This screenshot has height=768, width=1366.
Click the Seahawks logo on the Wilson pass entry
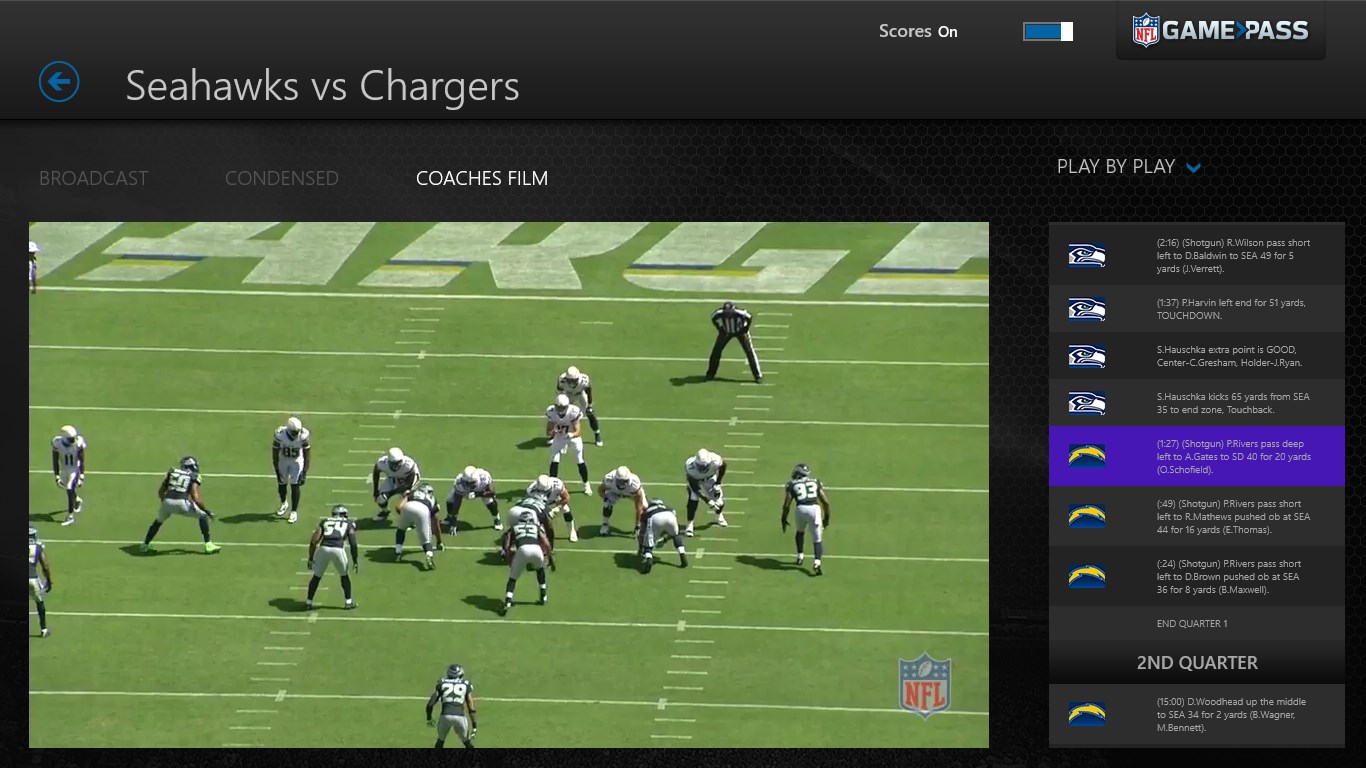click(x=1087, y=255)
